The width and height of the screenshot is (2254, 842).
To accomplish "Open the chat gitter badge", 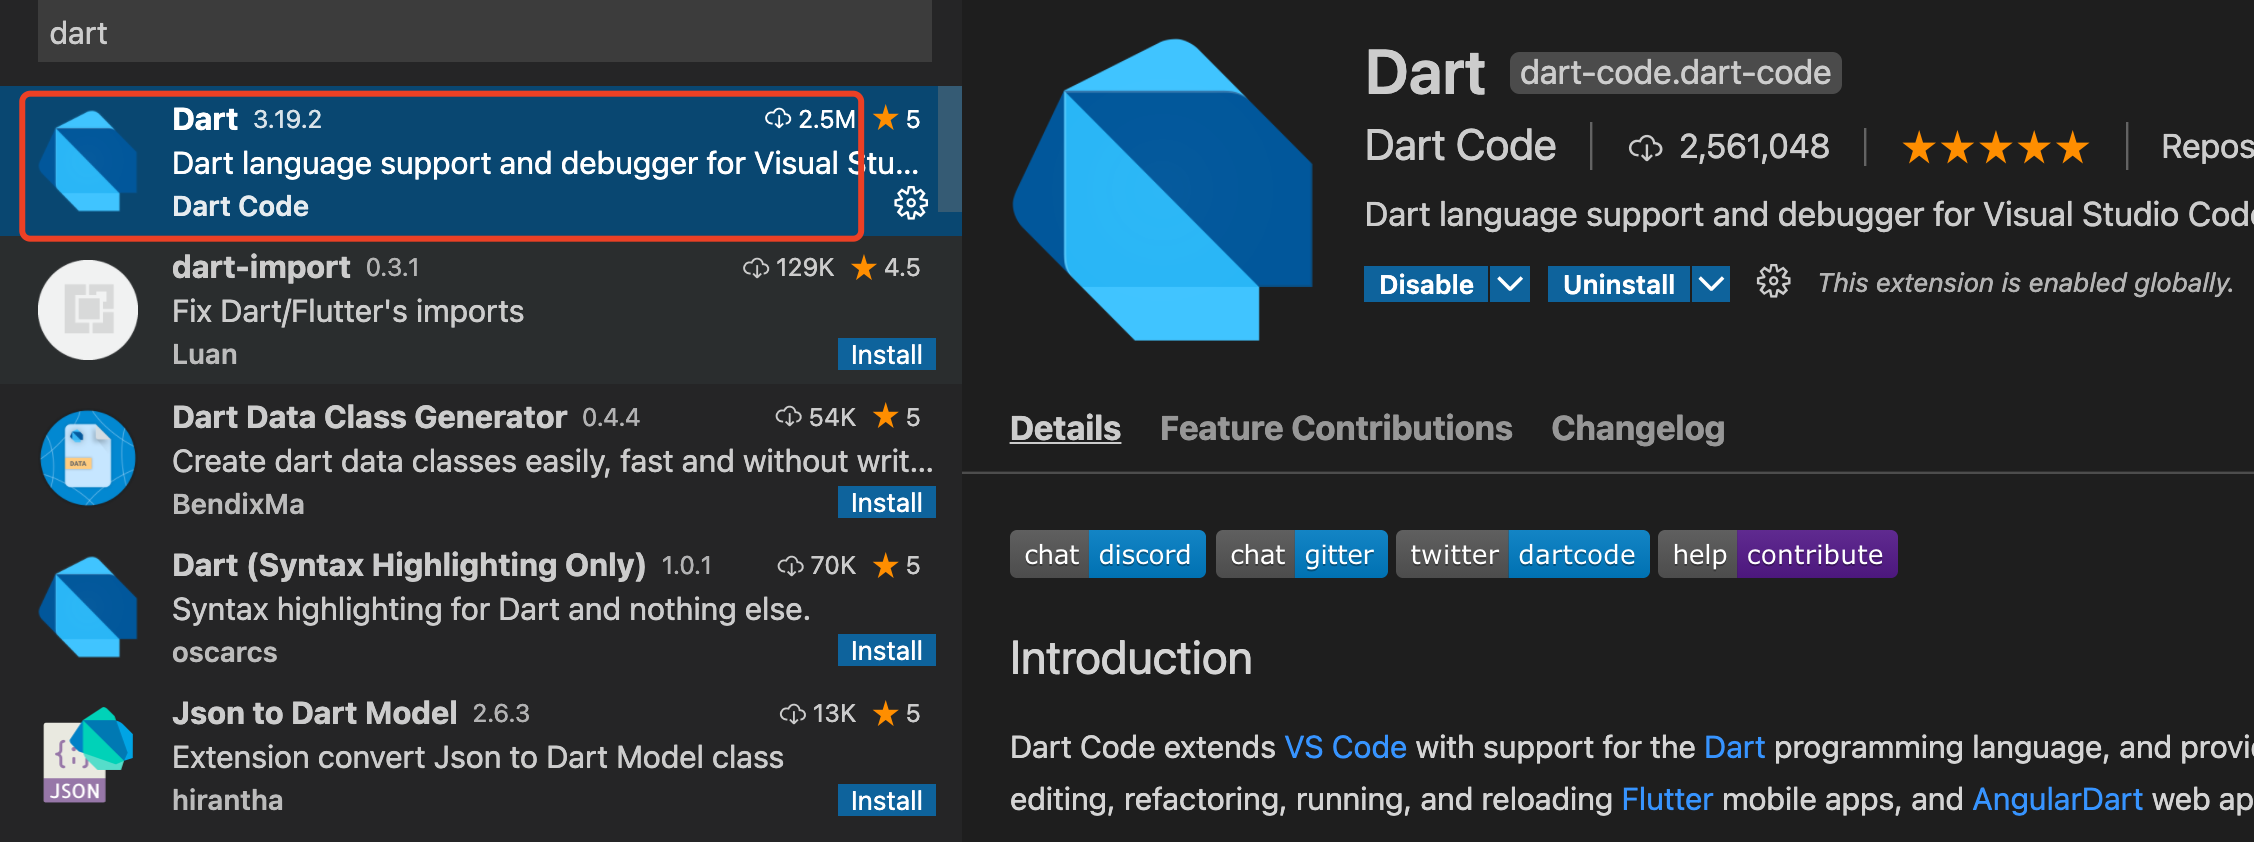I will tap(1302, 554).
